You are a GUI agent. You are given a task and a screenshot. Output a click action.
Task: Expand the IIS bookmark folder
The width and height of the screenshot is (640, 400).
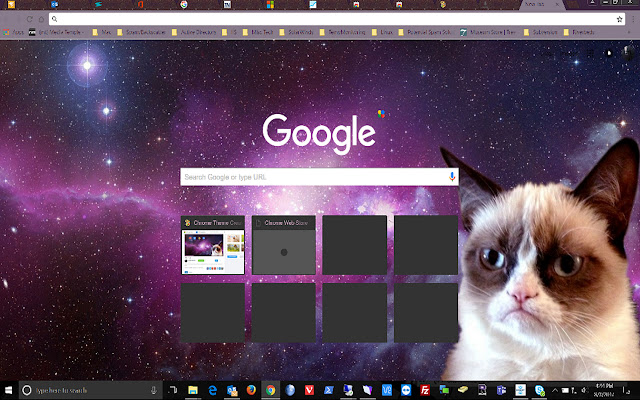coord(229,32)
